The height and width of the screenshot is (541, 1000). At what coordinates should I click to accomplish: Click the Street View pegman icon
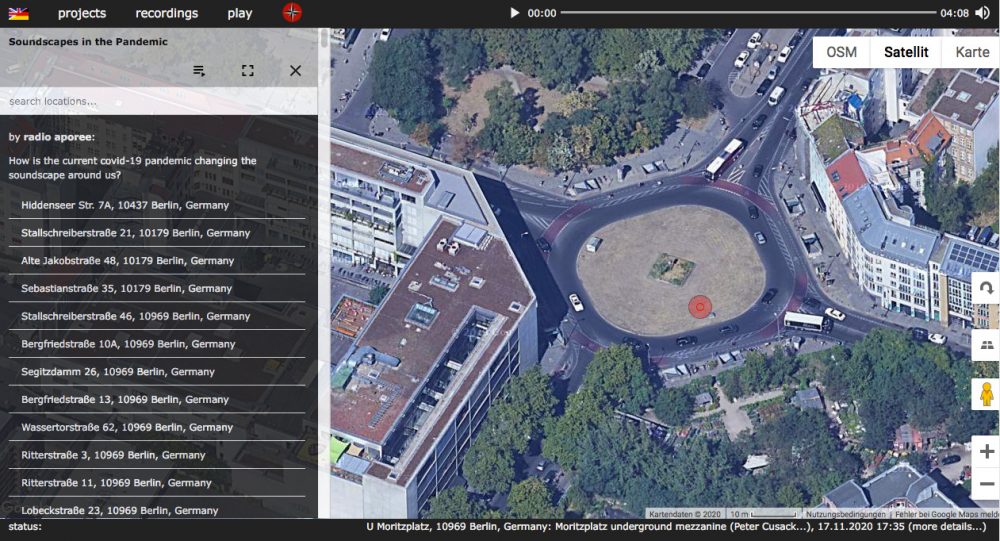pos(986,394)
